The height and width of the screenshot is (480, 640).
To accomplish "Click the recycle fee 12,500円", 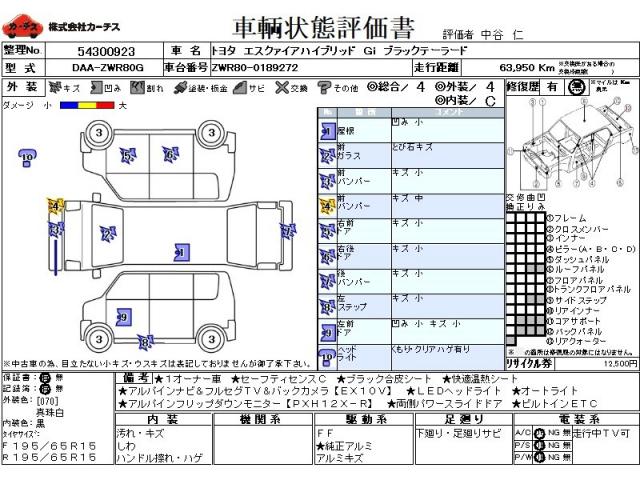I will coord(620,363).
